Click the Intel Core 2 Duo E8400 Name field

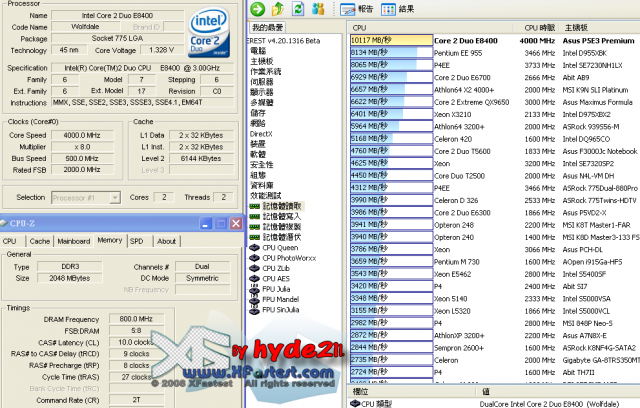[x=117, y=16]
